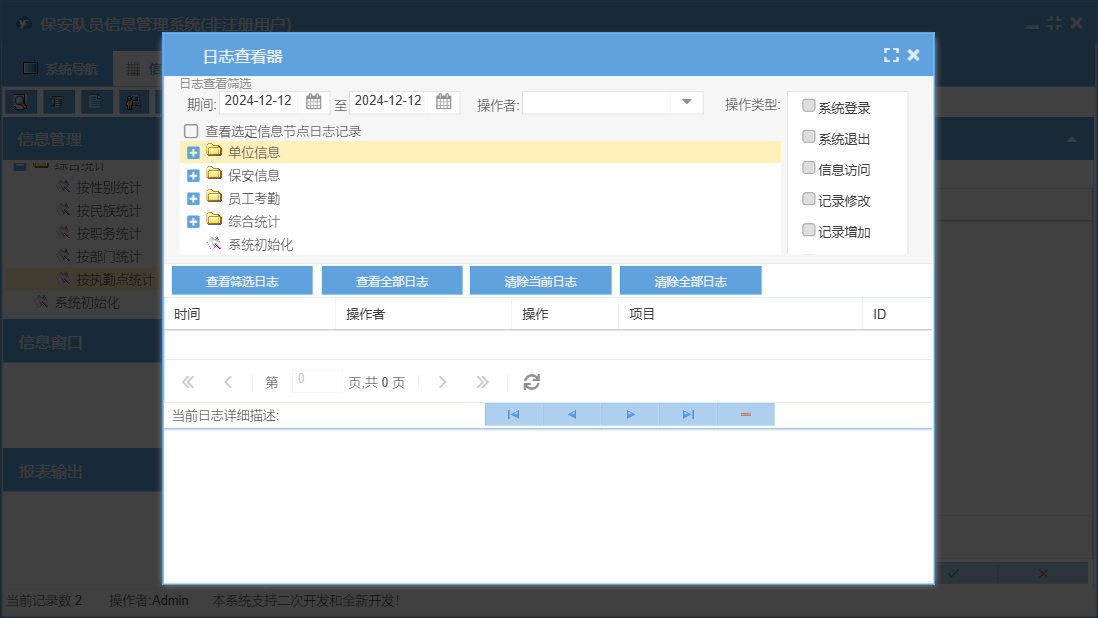
Task: Click 查看筛选日志 button
Action: [x=242, y=281]
